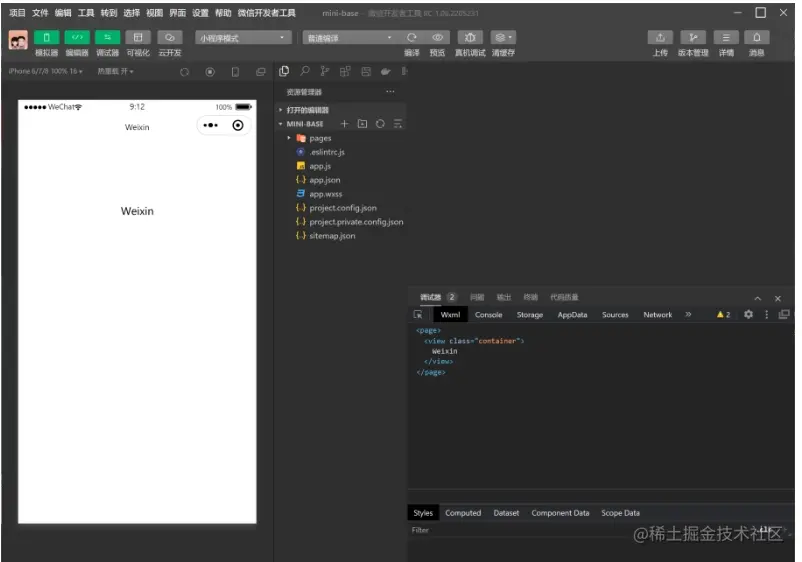The width and height of the screenshot is (802, 562).
Task: Click the warnings count indicator
Action: click(723, 315)
